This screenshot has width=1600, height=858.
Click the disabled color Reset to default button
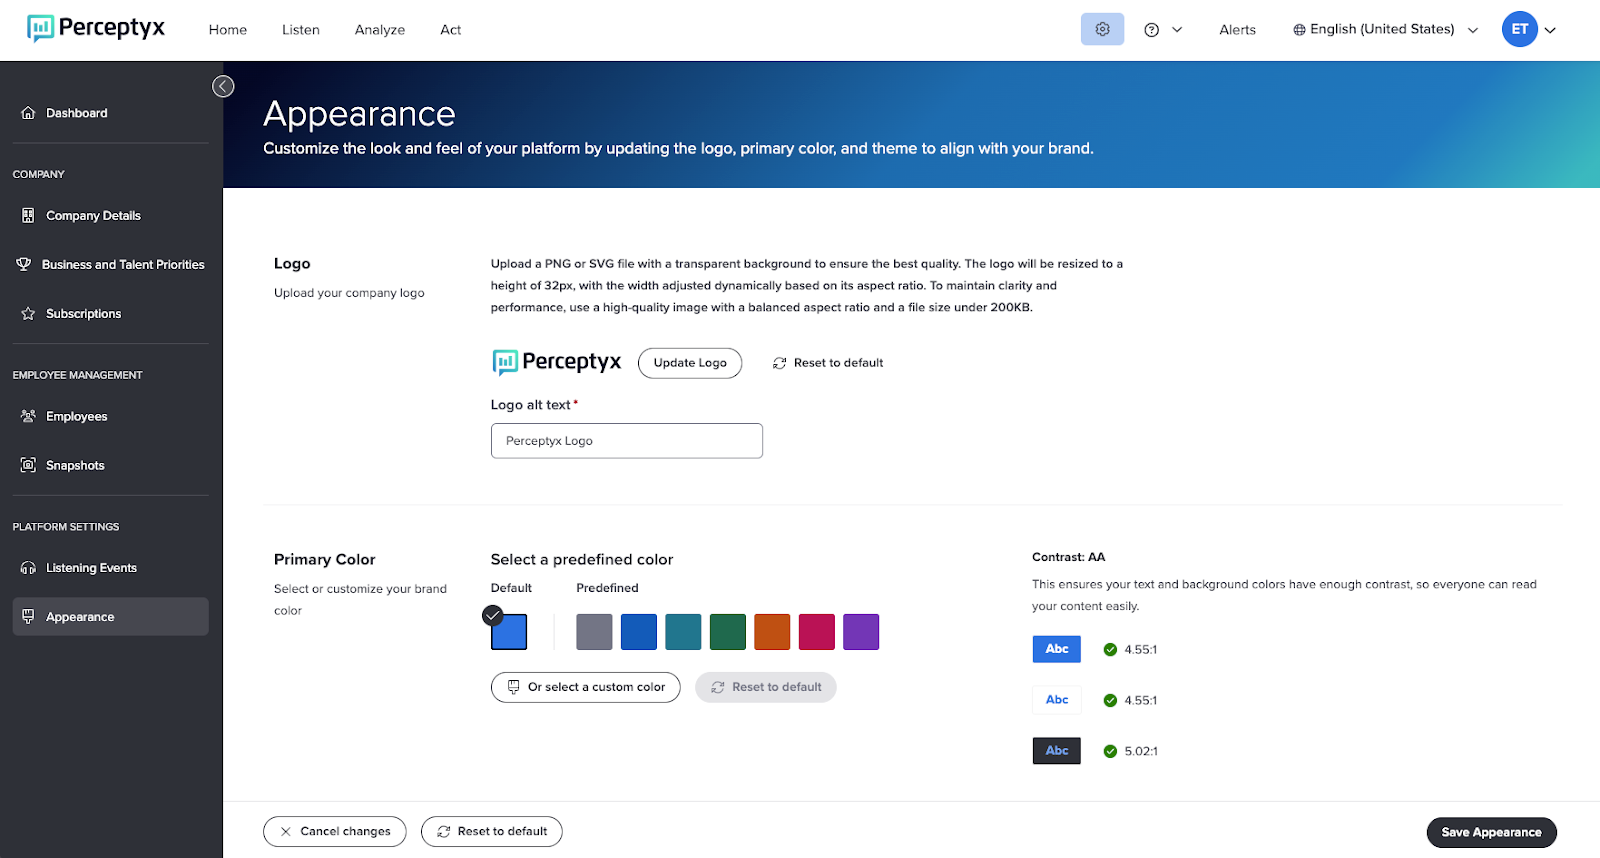tap(766, 687)
